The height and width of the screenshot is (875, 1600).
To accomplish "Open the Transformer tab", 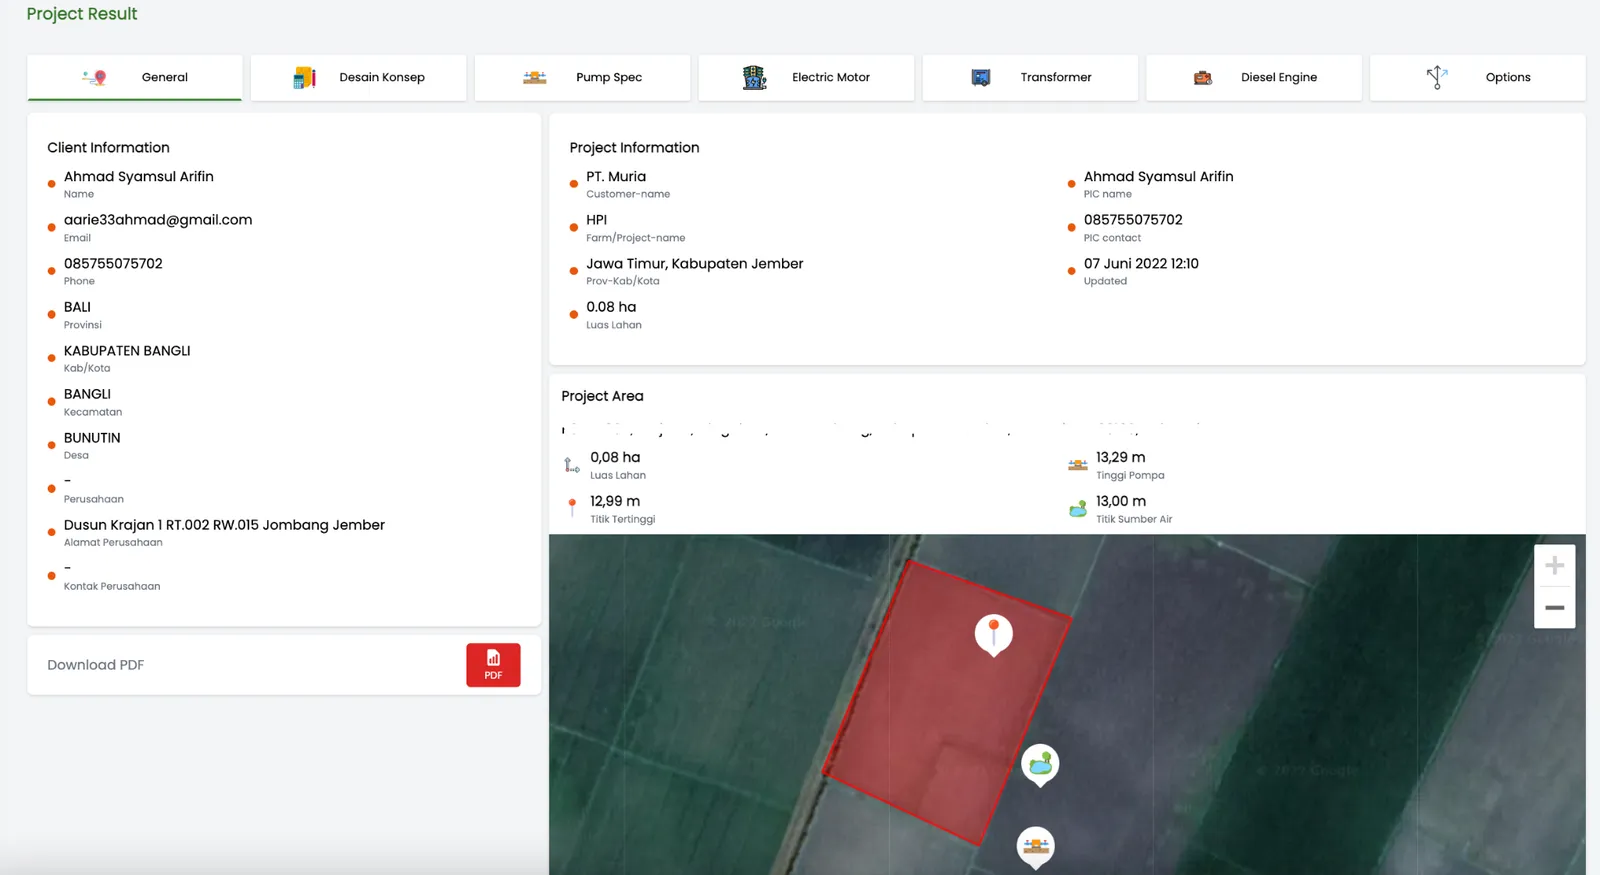I will coord(1030,77).
